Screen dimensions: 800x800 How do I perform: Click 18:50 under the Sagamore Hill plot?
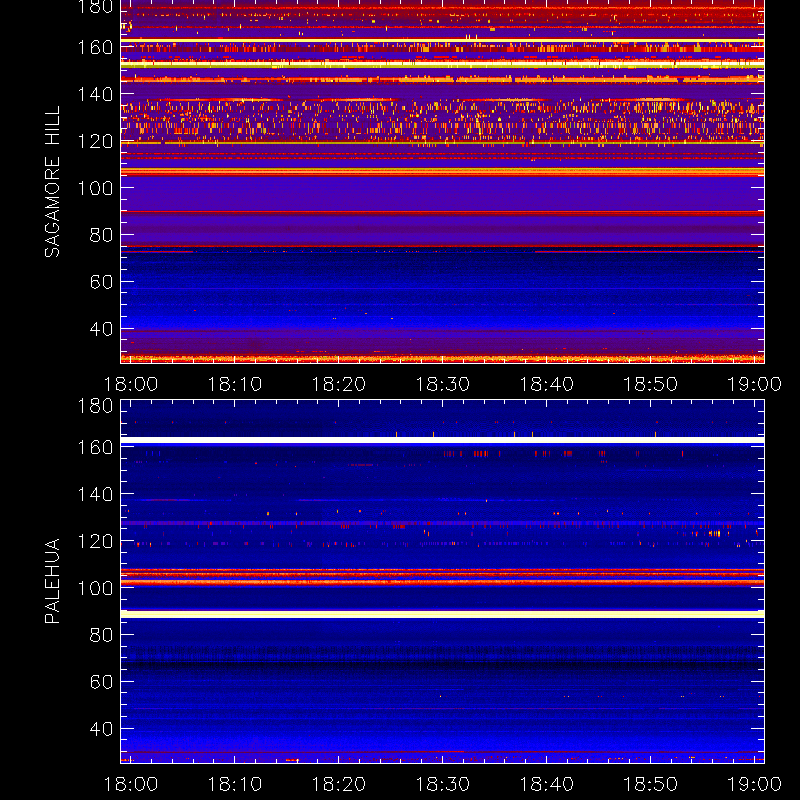651,384
